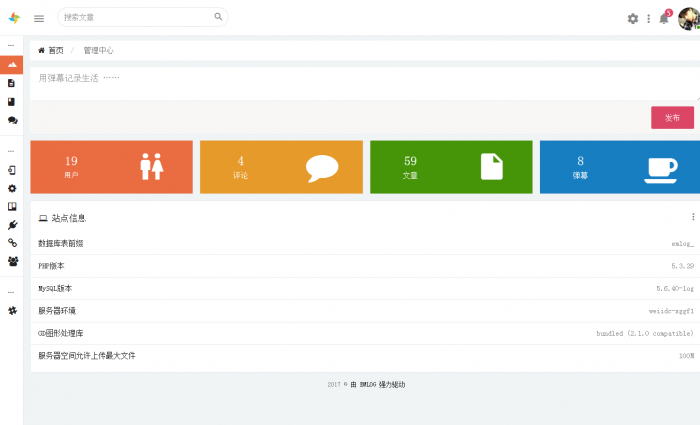The image size is (700, 425).
Task: Open the 文章 stat card showing 59
Action: coord(451,166)
